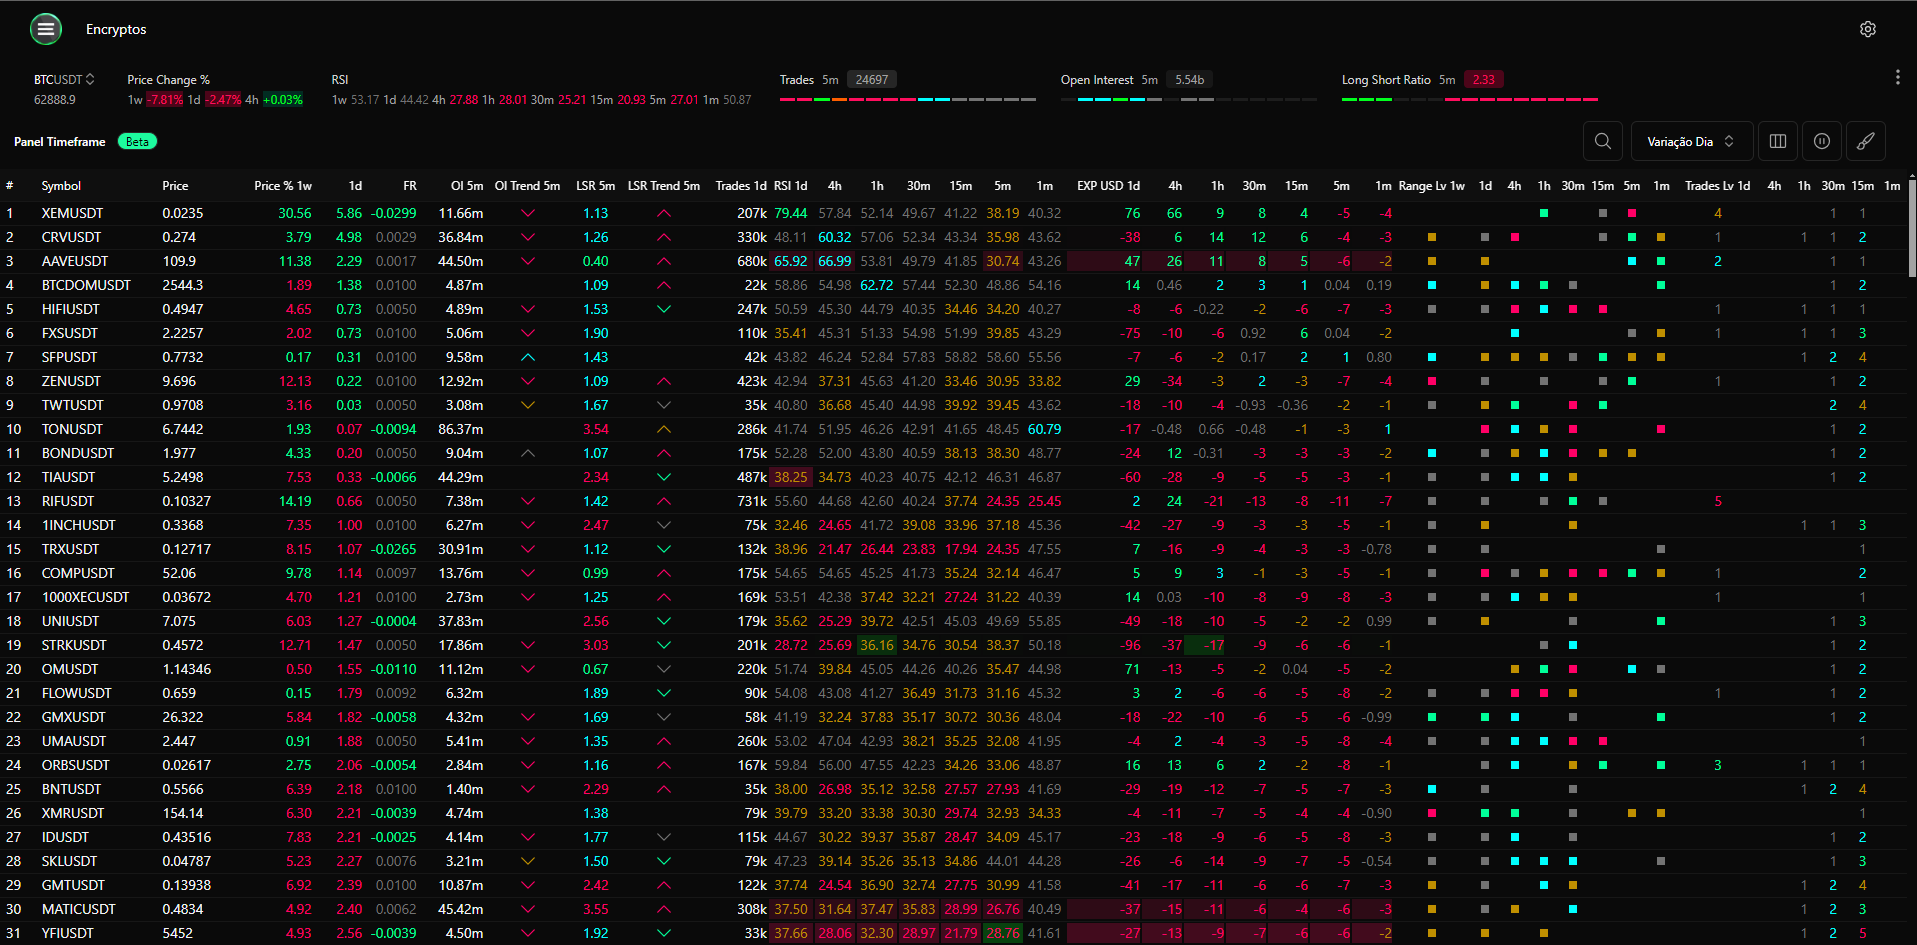Open the paintbrush theme customization icon
Screen dimensions: 1917x945
pos(1865,141)
